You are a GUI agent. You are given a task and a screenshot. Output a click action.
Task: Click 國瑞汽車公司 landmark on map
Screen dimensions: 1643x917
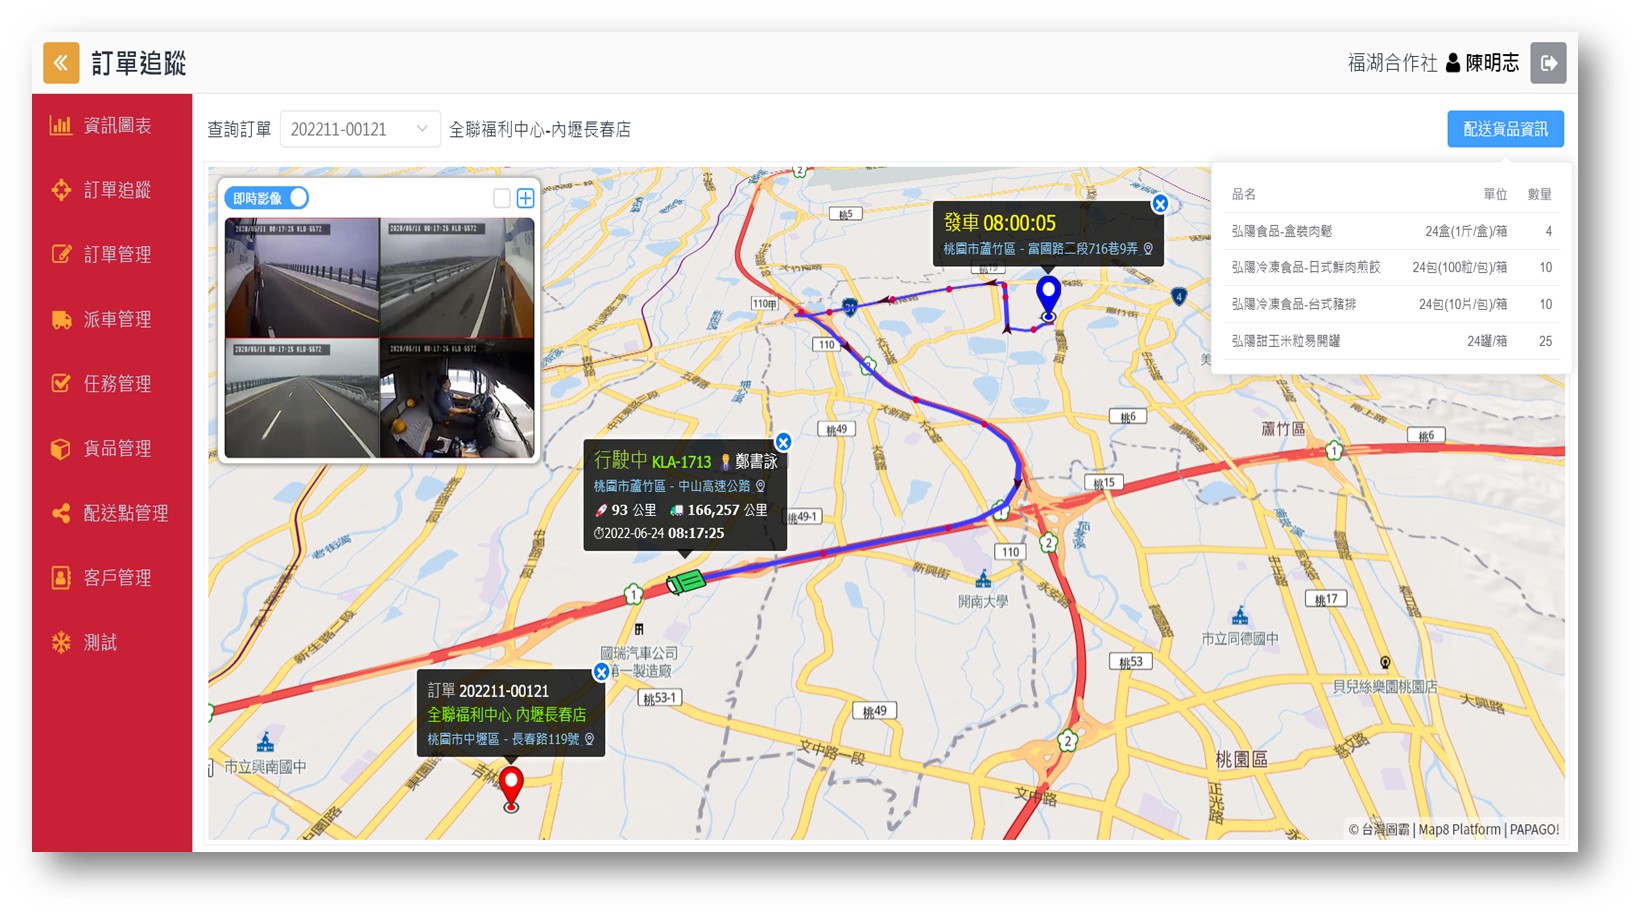639,653
